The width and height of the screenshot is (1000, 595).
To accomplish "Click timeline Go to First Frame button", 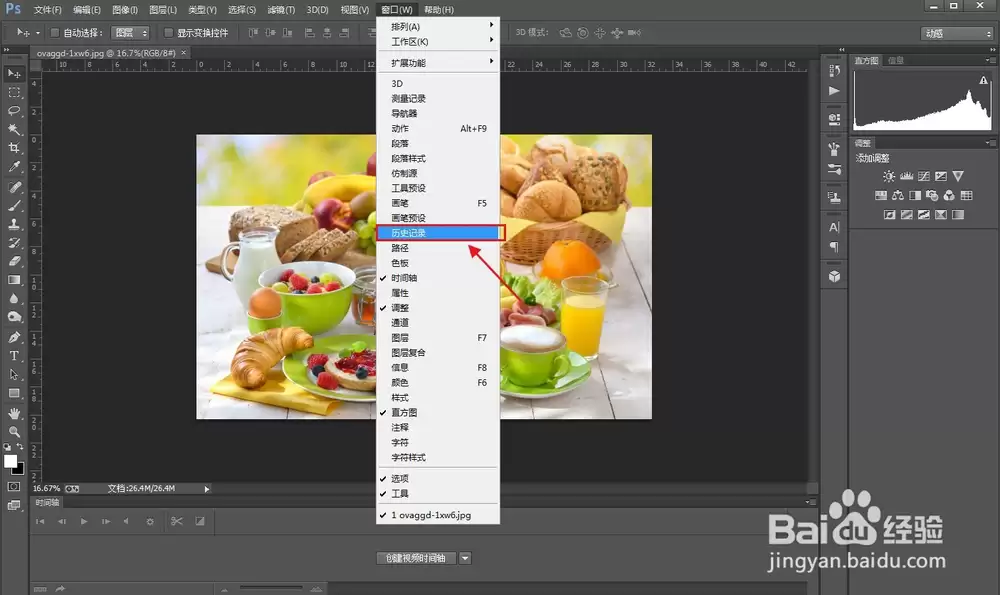I will pos(40,521).
